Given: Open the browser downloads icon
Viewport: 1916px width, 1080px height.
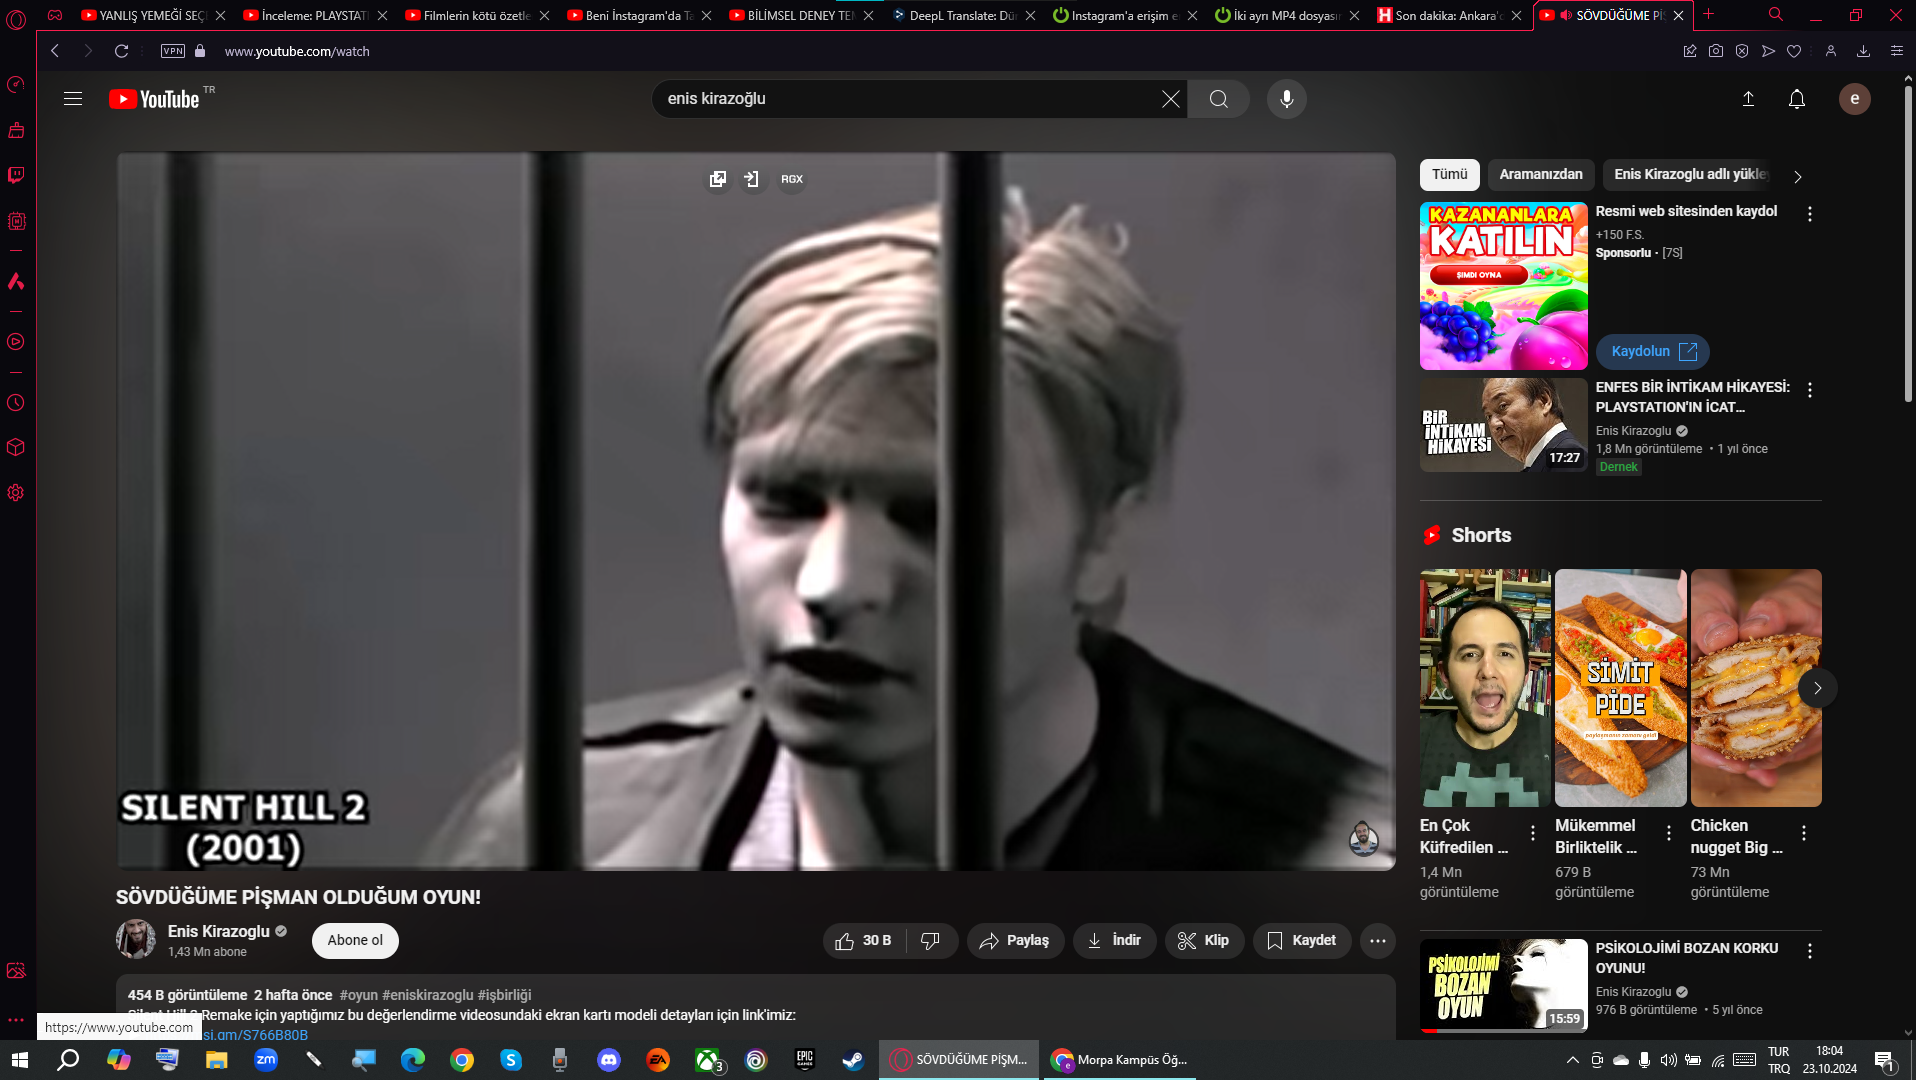Looking at the screenshot, I should pyautogui.click(x=1863, y=51).
